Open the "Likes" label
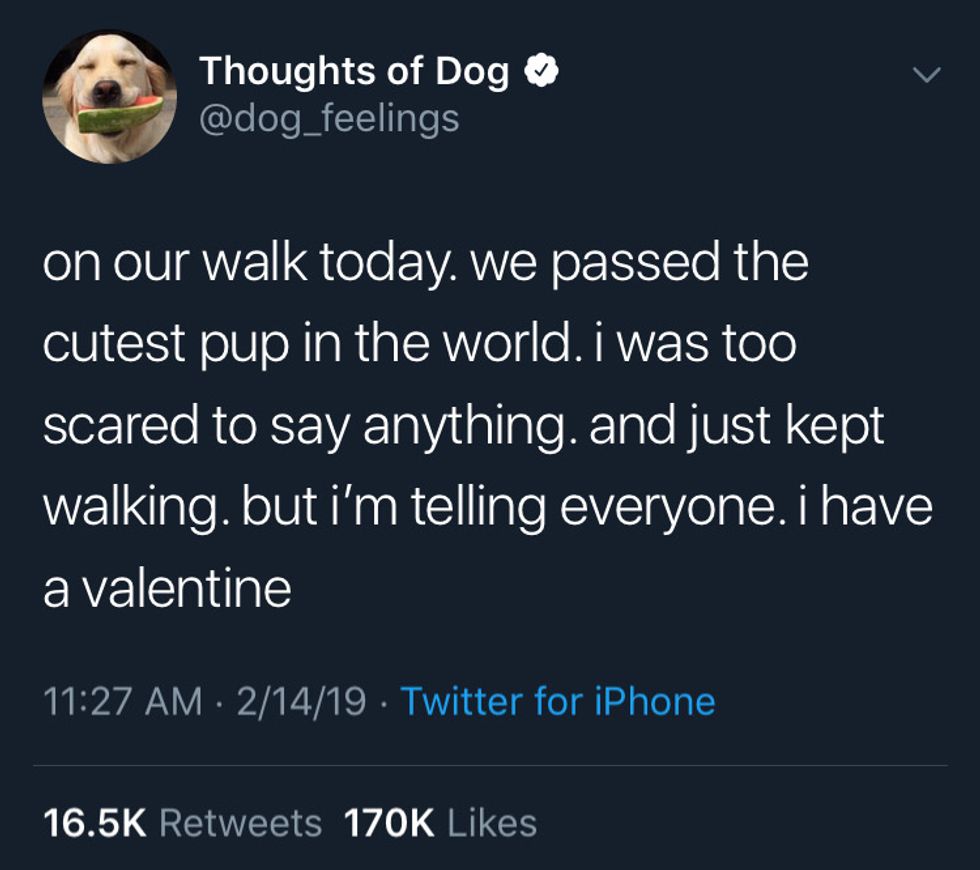 pyautogui.click(x=492, y=823)
